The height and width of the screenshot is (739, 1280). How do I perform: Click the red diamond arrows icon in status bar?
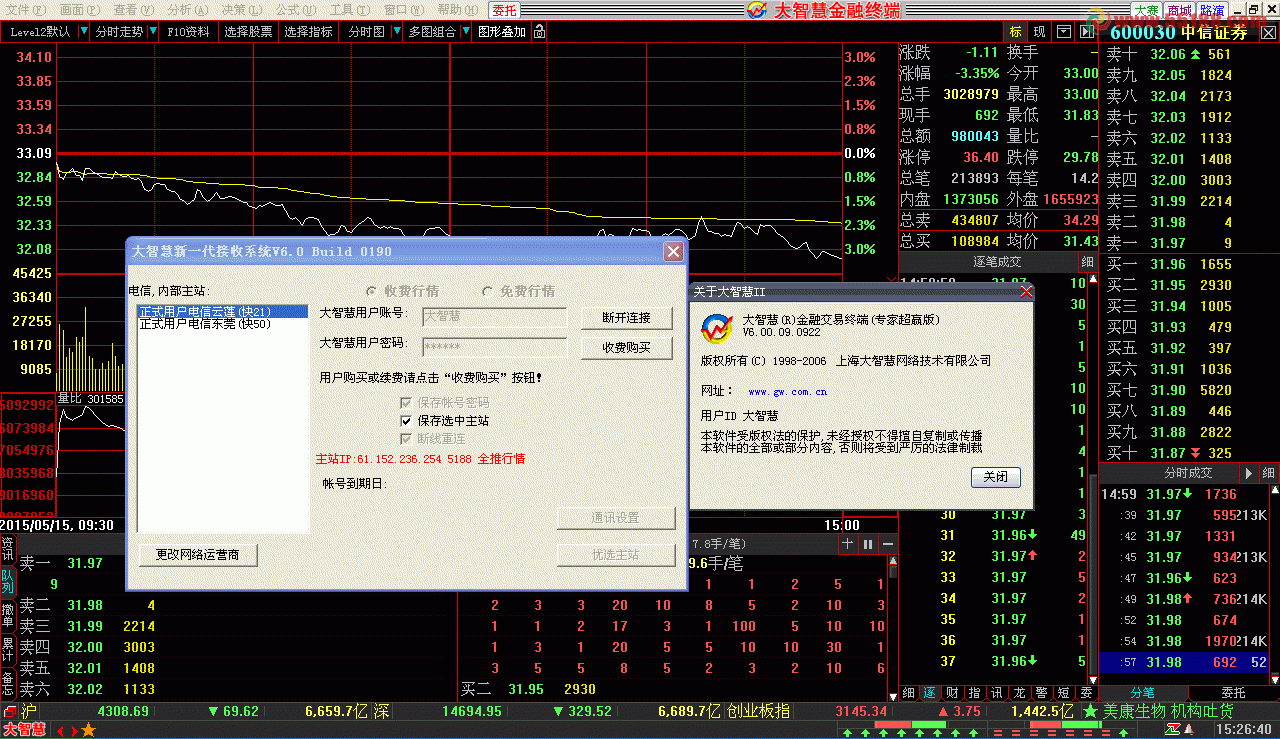tap(65, 730)
